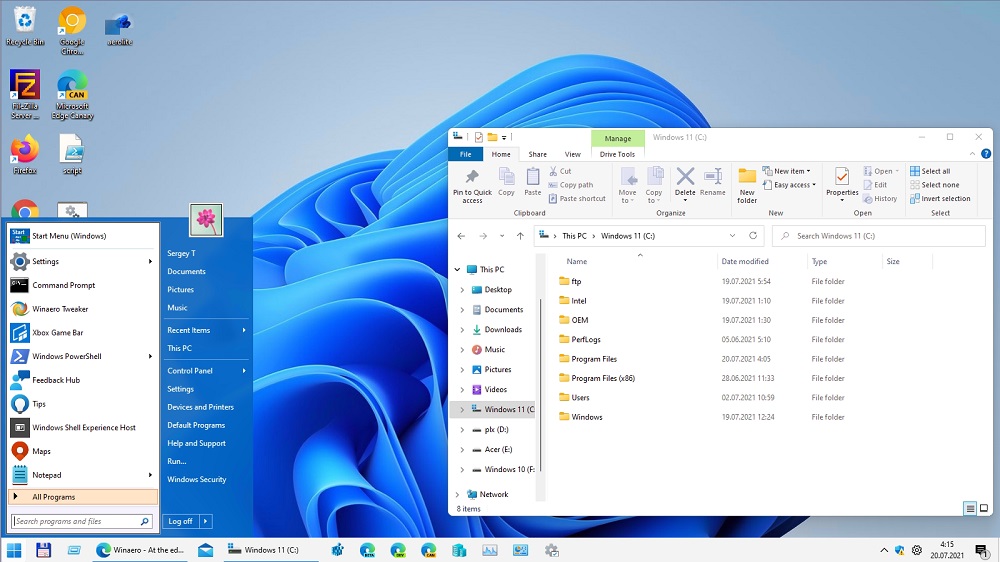1000x562 pixels.
Task: Click Up arrow navigation button in Explorer
Action: [520, 236]
